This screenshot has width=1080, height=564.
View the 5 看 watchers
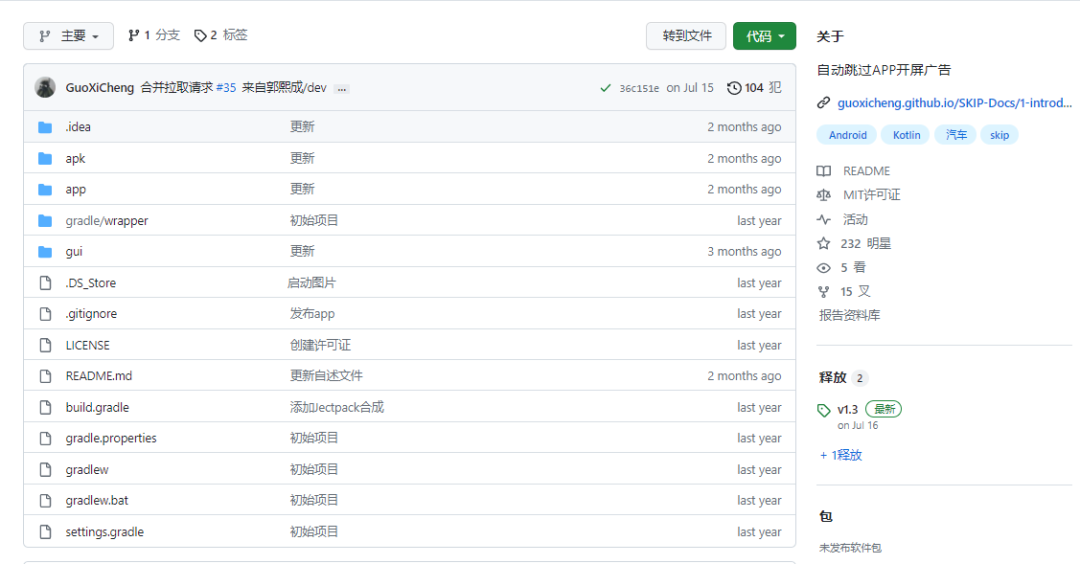tap(842, 267)
